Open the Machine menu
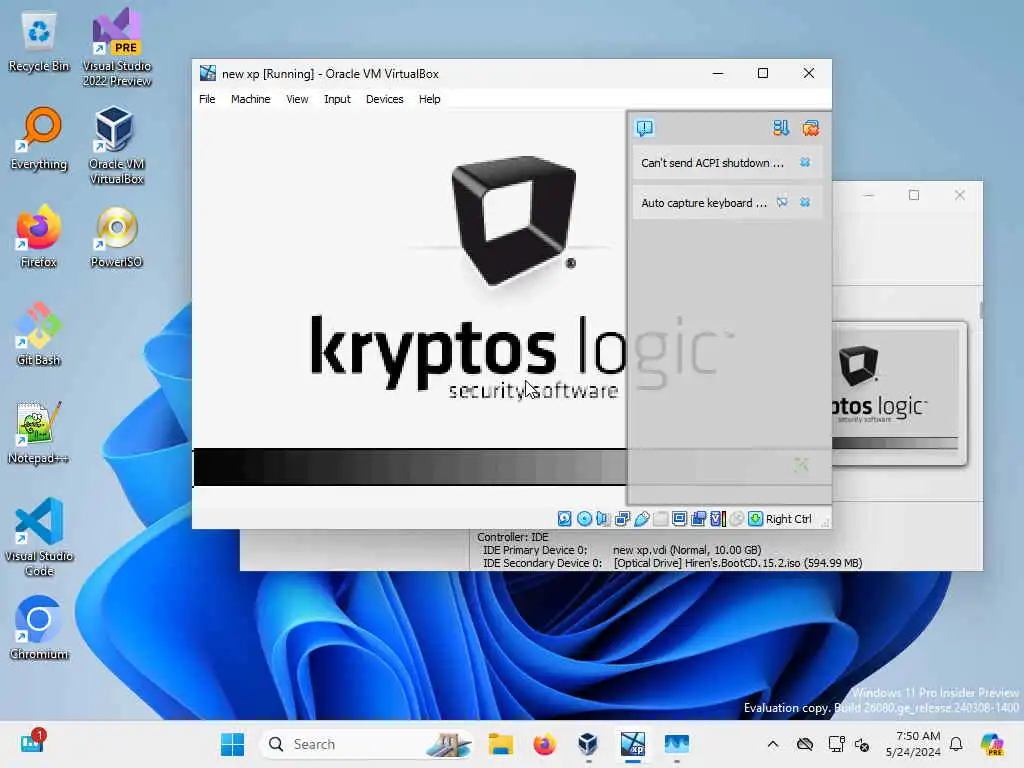The height and width of the screenshot is (768, 1024). pyautogui.click(x=250, y=99)
